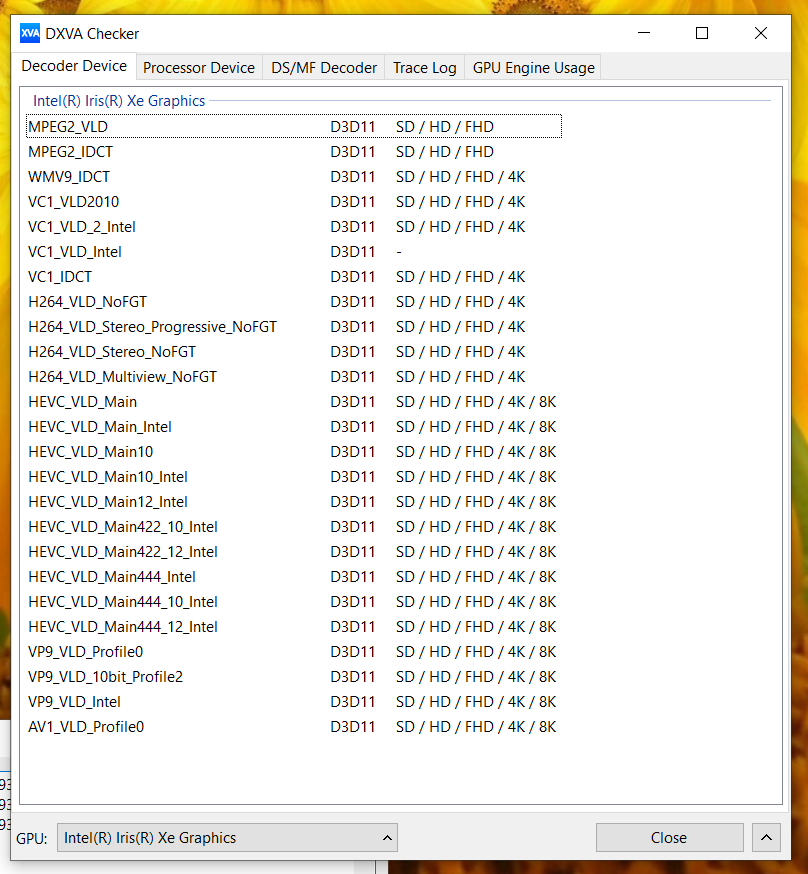Switch to the GPU Engine Usage tab
The width and height of the screenshot is (808, 874).
point(533,67)
